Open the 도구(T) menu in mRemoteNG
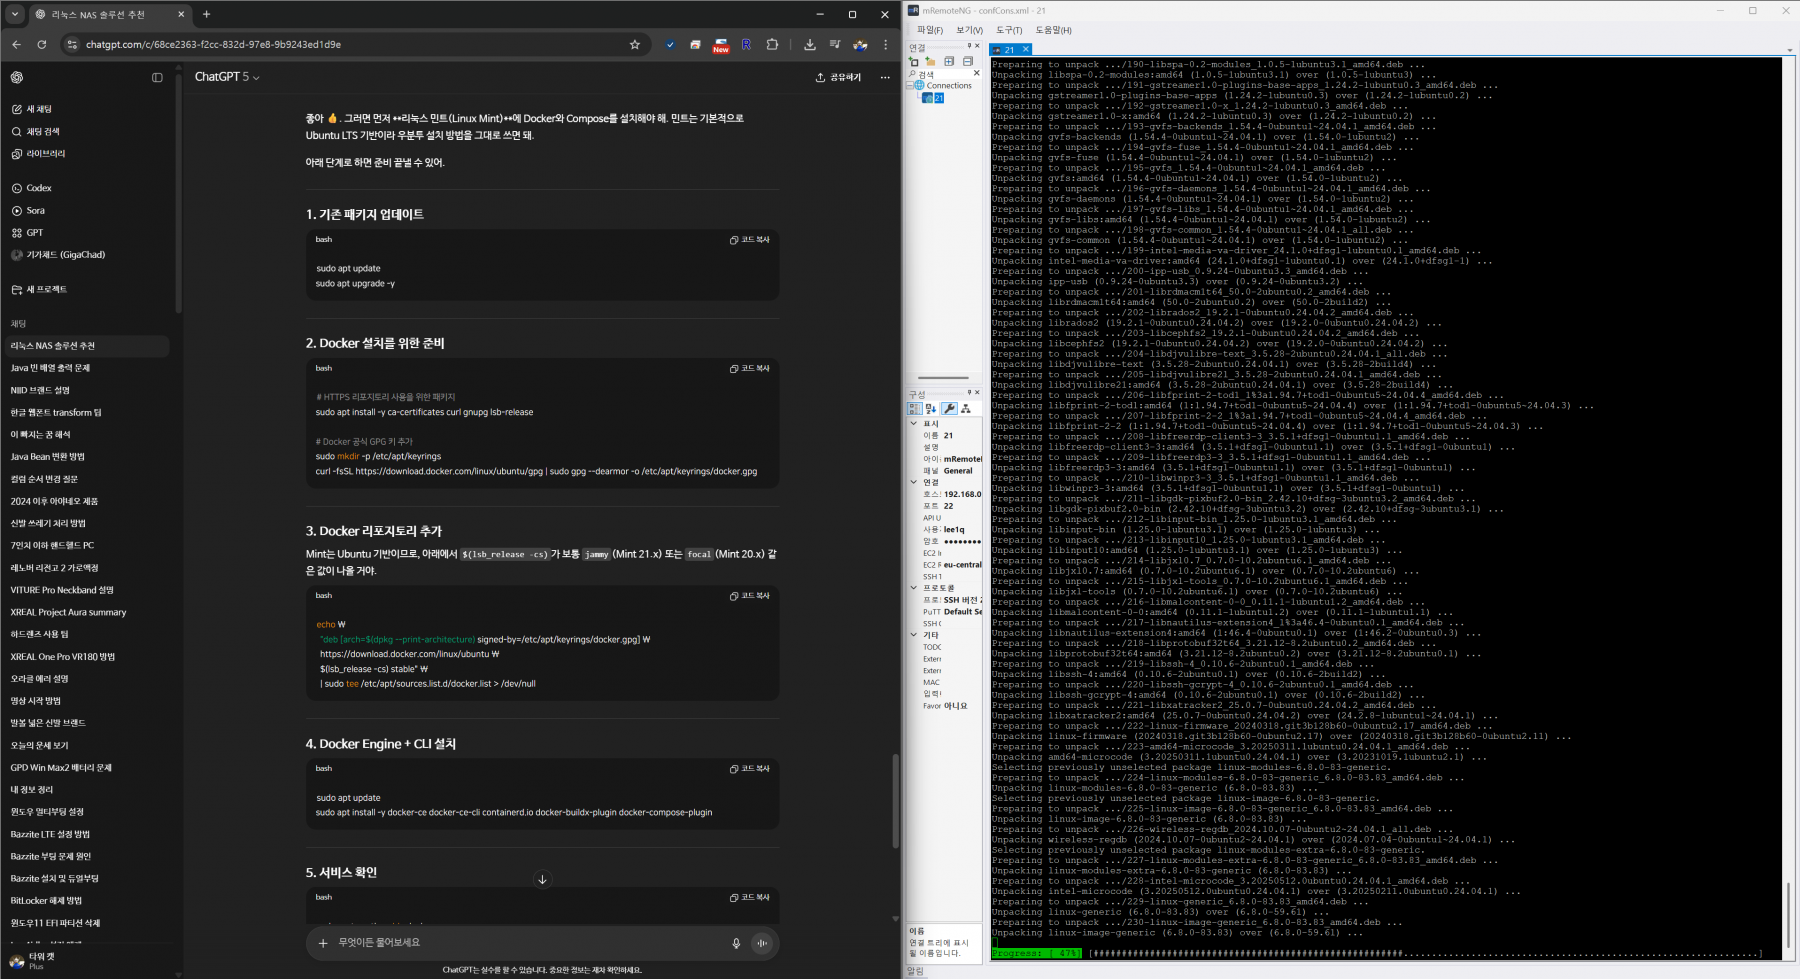1800x979 pixels. (x=1008, y=30)
